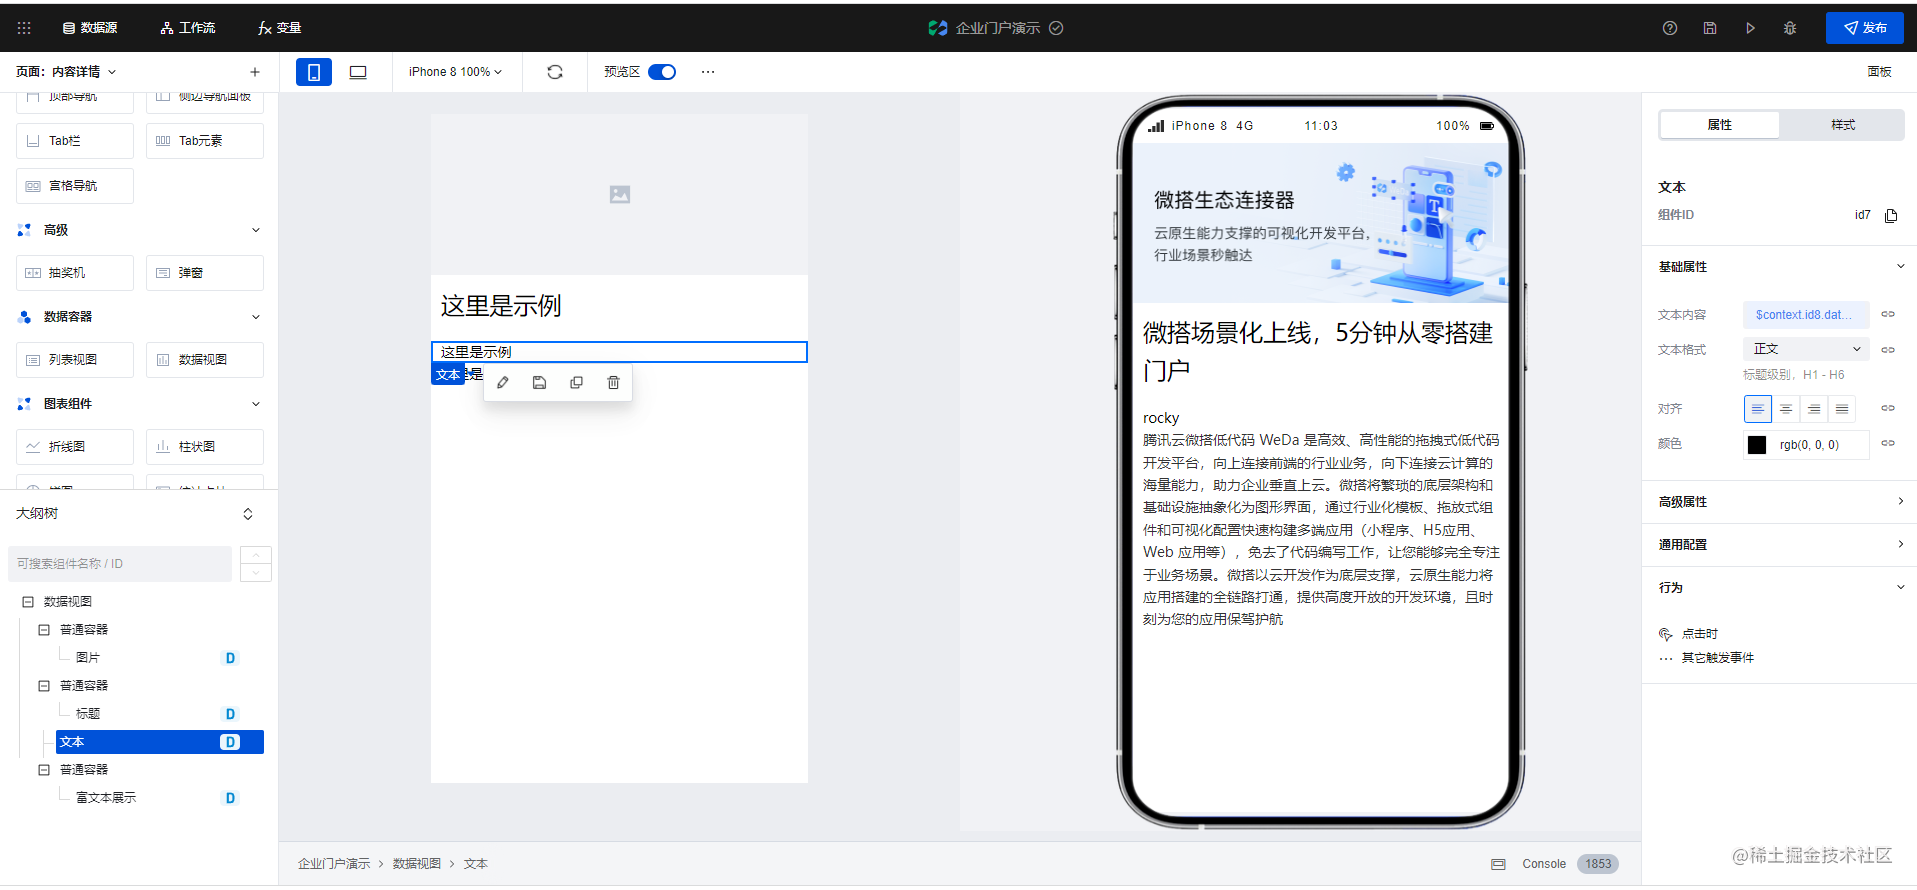Bind data for 文本内容 link icon

[x=1888, y=315]
